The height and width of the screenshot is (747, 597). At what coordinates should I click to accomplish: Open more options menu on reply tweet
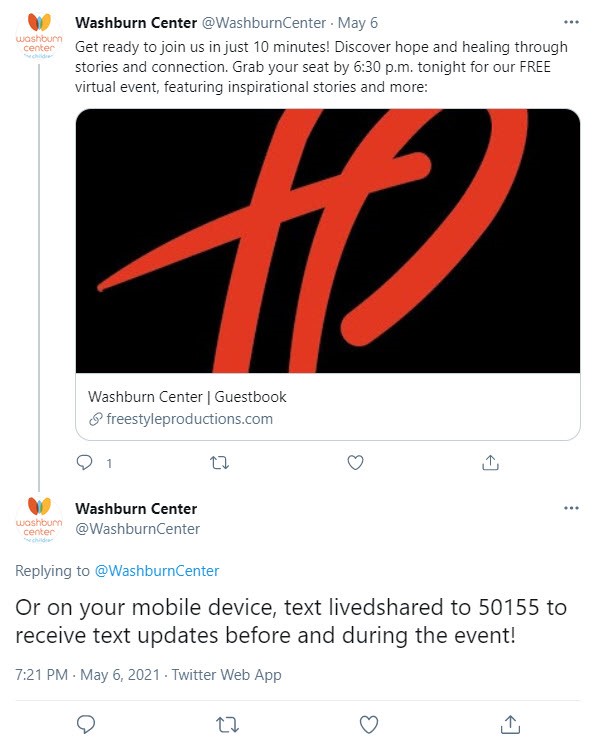click(571, 508)
